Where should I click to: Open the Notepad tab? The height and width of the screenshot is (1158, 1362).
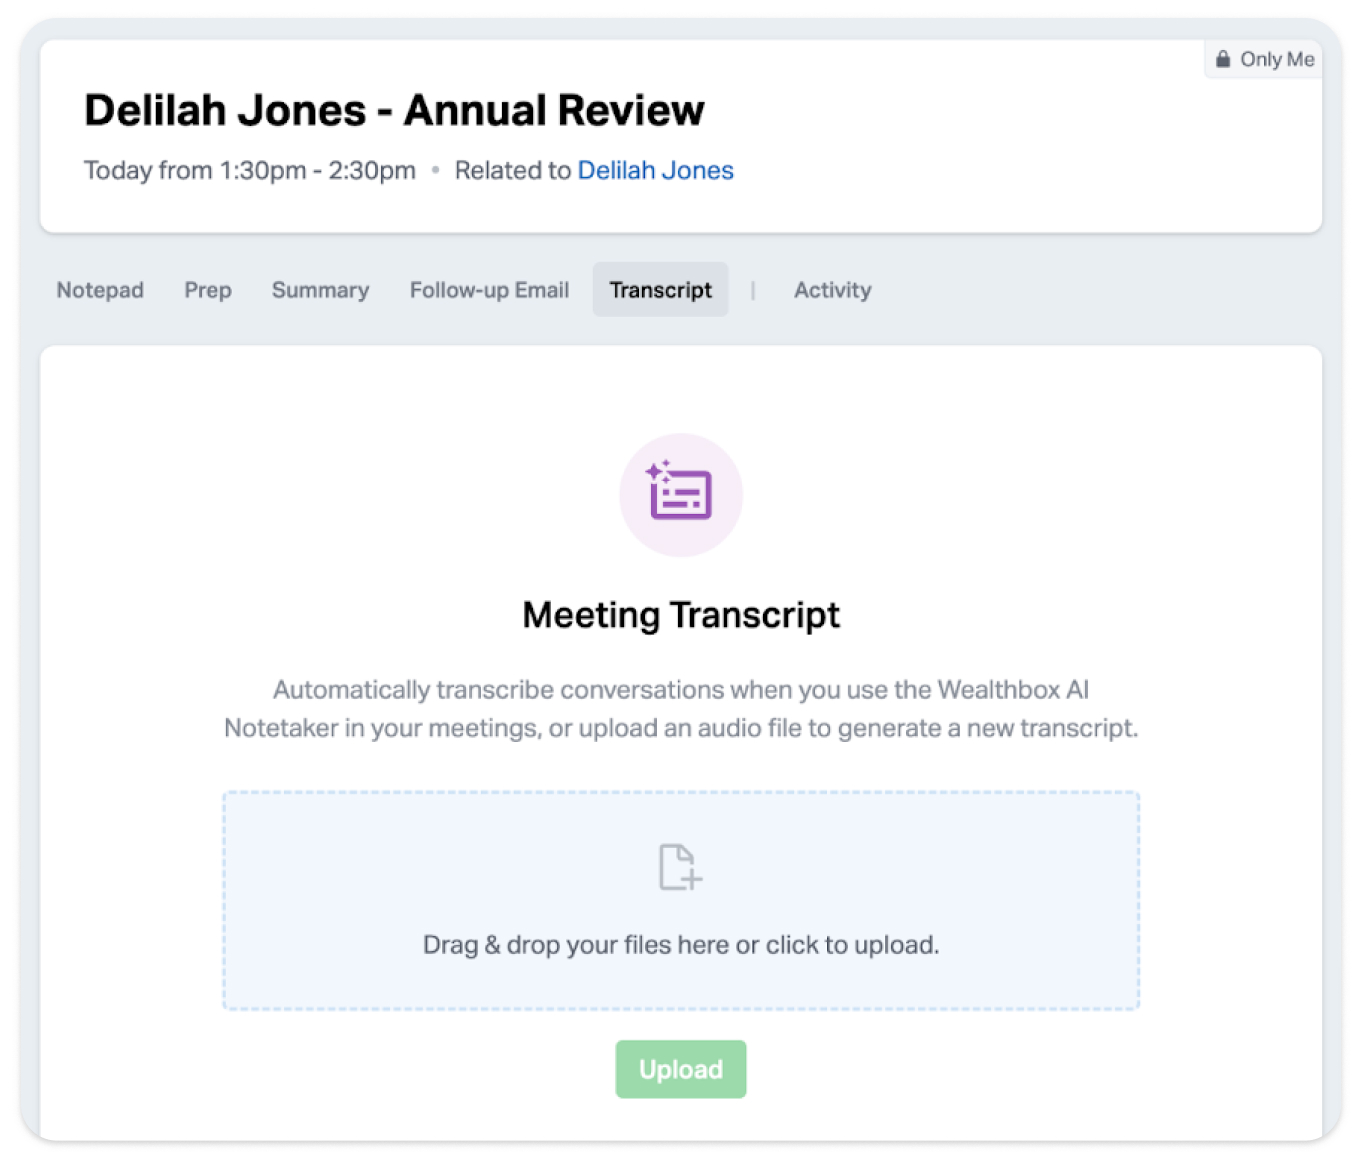coord(100,290)
